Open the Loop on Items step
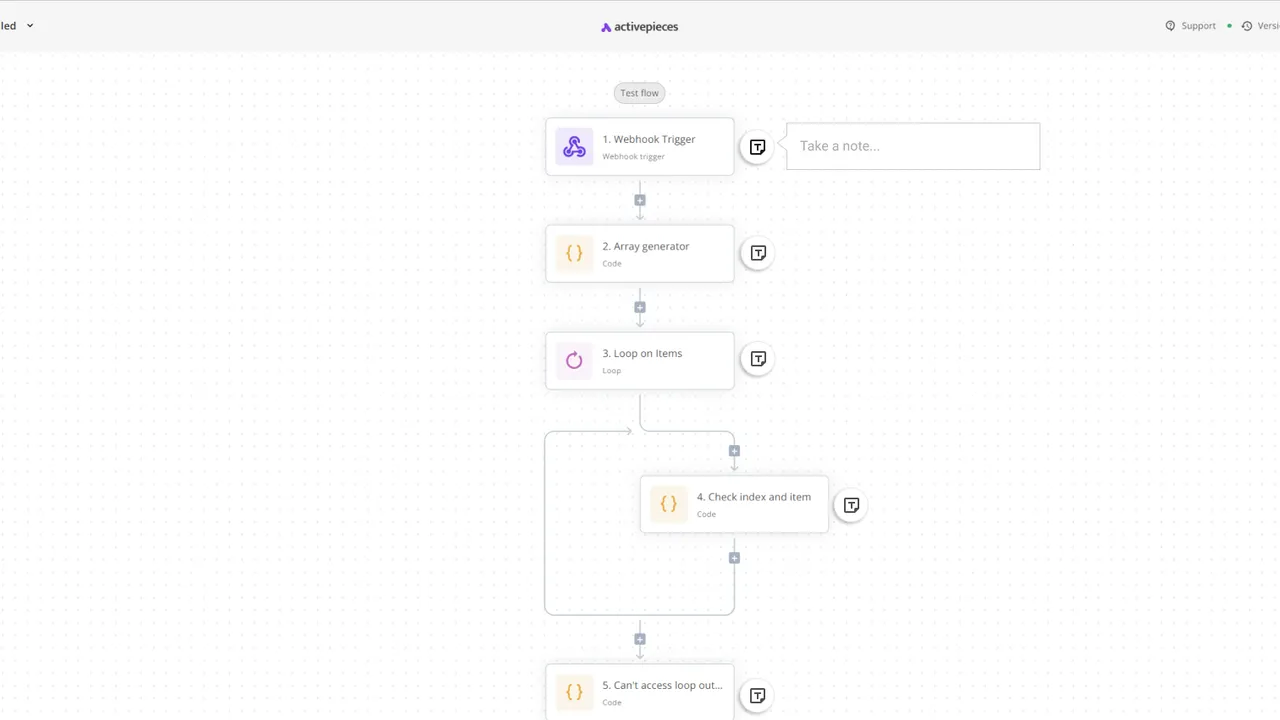Viewport: 1280px width, 720px height. (640, 360)
